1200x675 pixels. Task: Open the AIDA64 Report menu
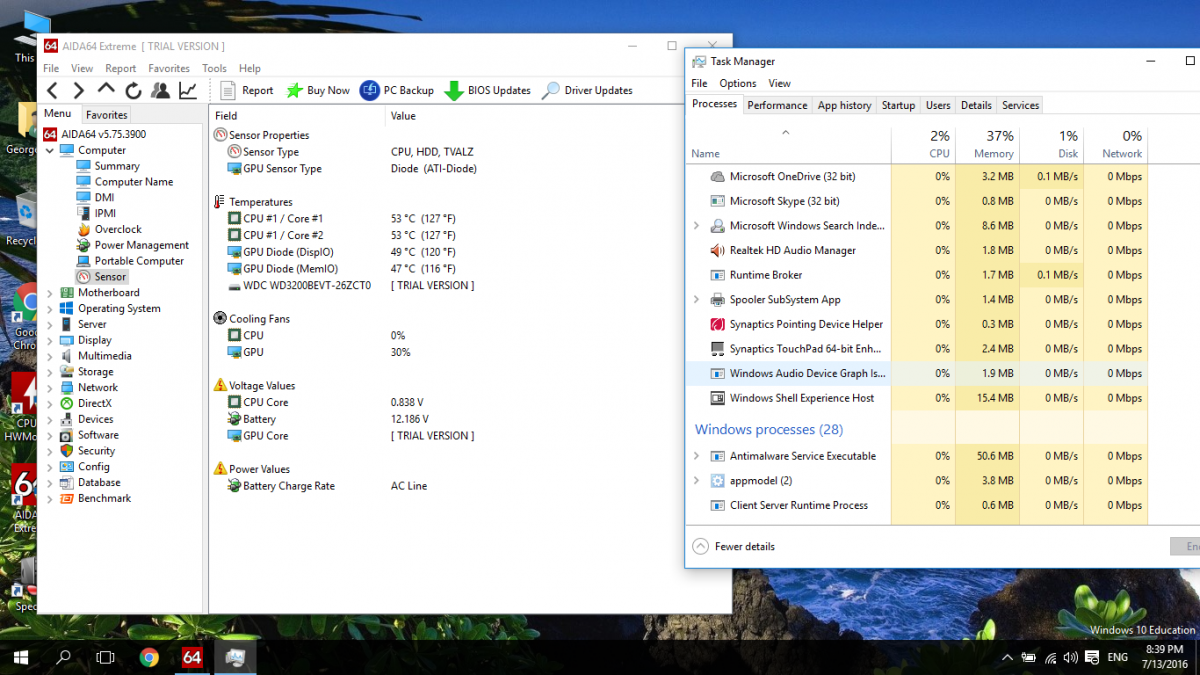click(120, 68)
